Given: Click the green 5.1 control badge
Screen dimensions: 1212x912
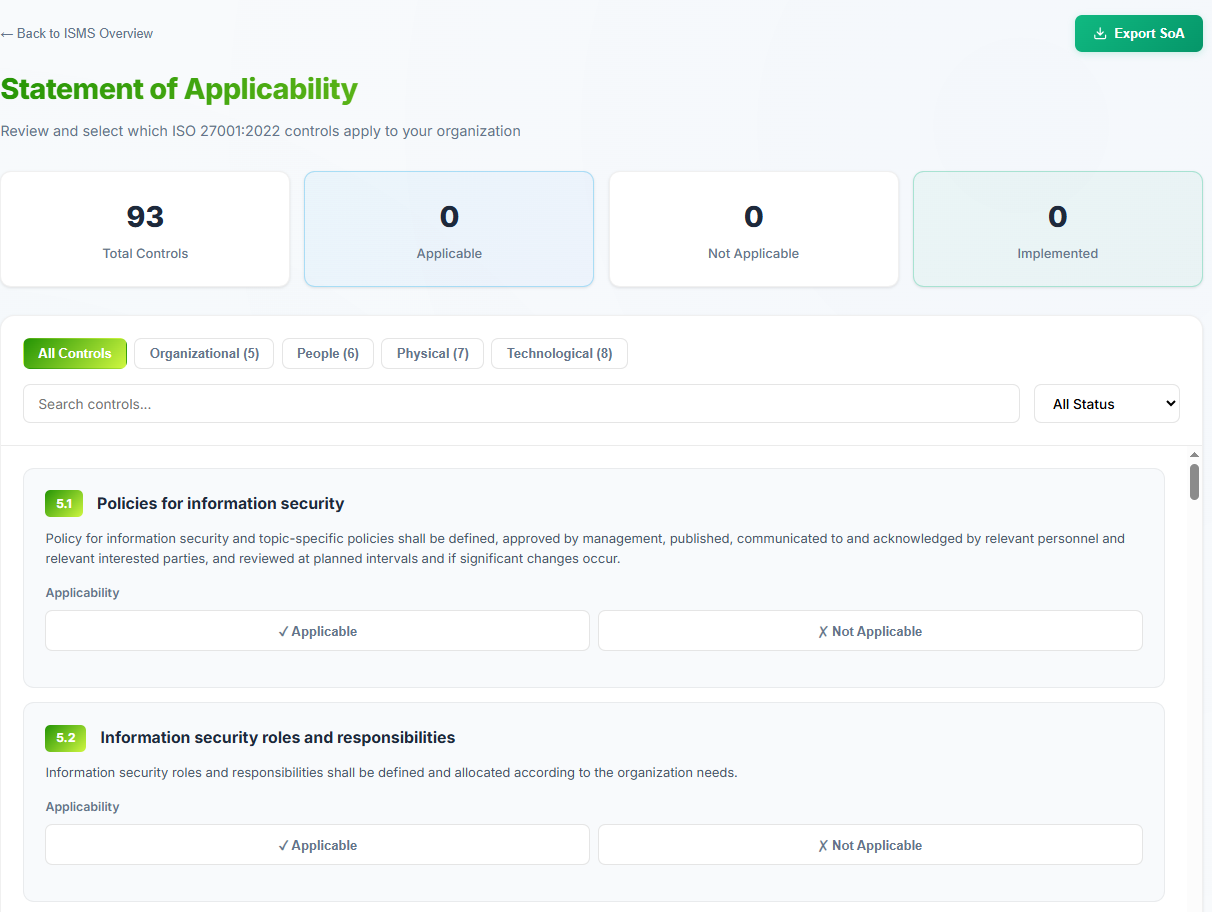Looking at the screenshot, I should tap(64, 503).
